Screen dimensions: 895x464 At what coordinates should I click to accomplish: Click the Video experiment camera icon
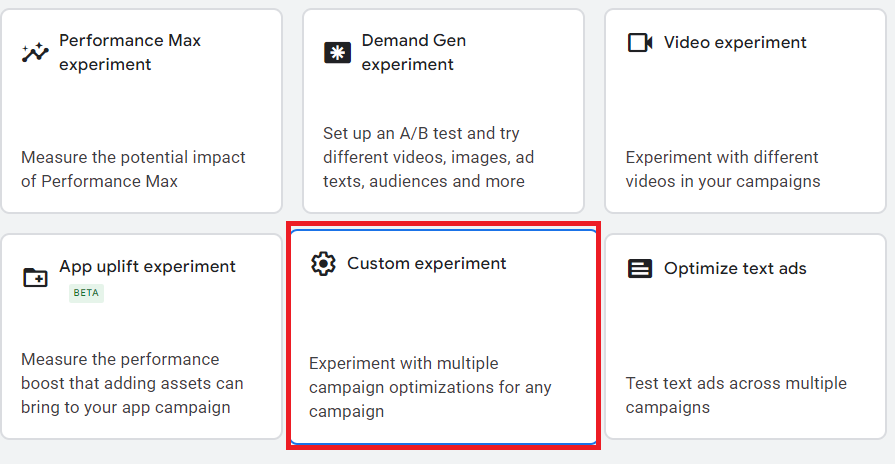pos(639,43)
